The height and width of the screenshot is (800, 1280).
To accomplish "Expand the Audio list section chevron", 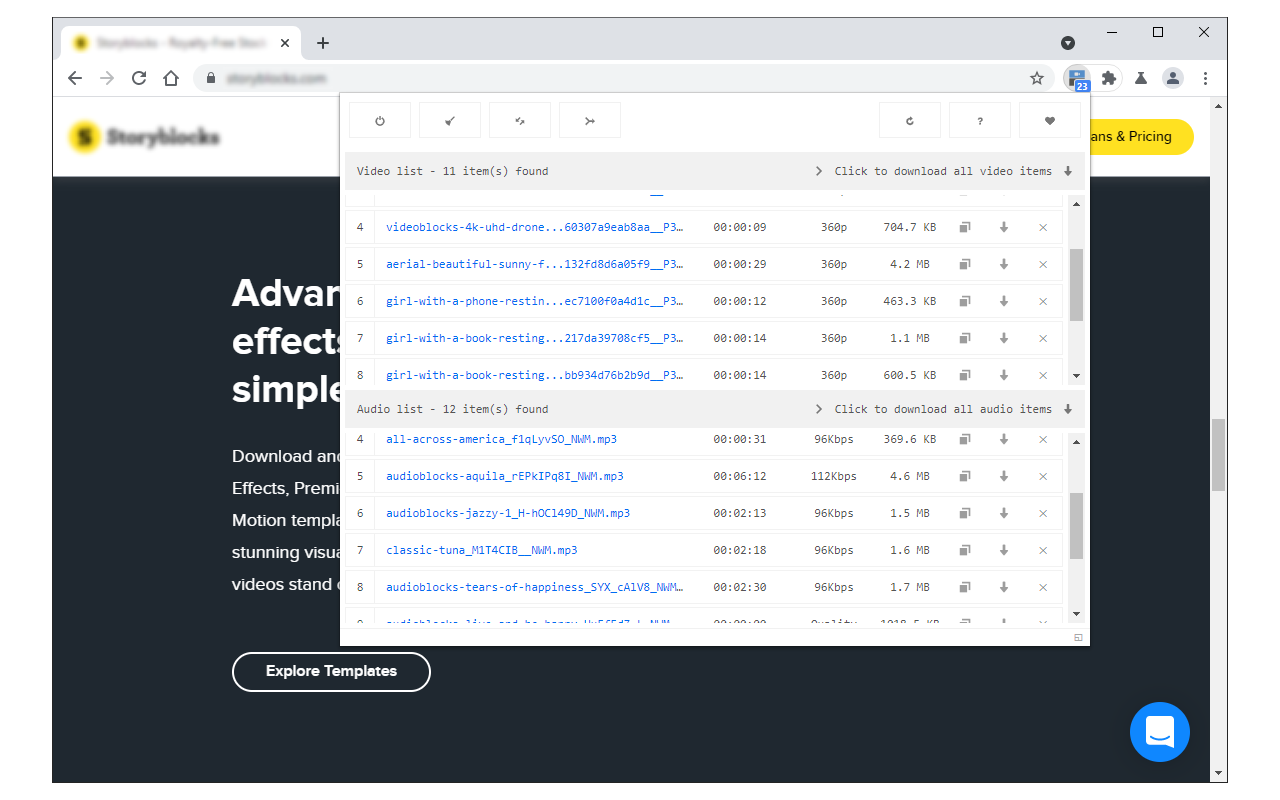I will point(818,408).
